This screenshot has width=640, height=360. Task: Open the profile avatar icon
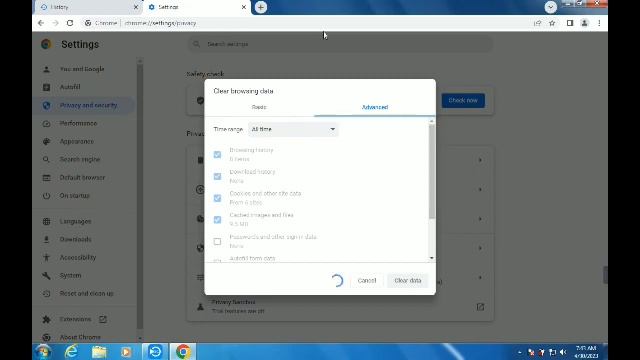point(584,23)
